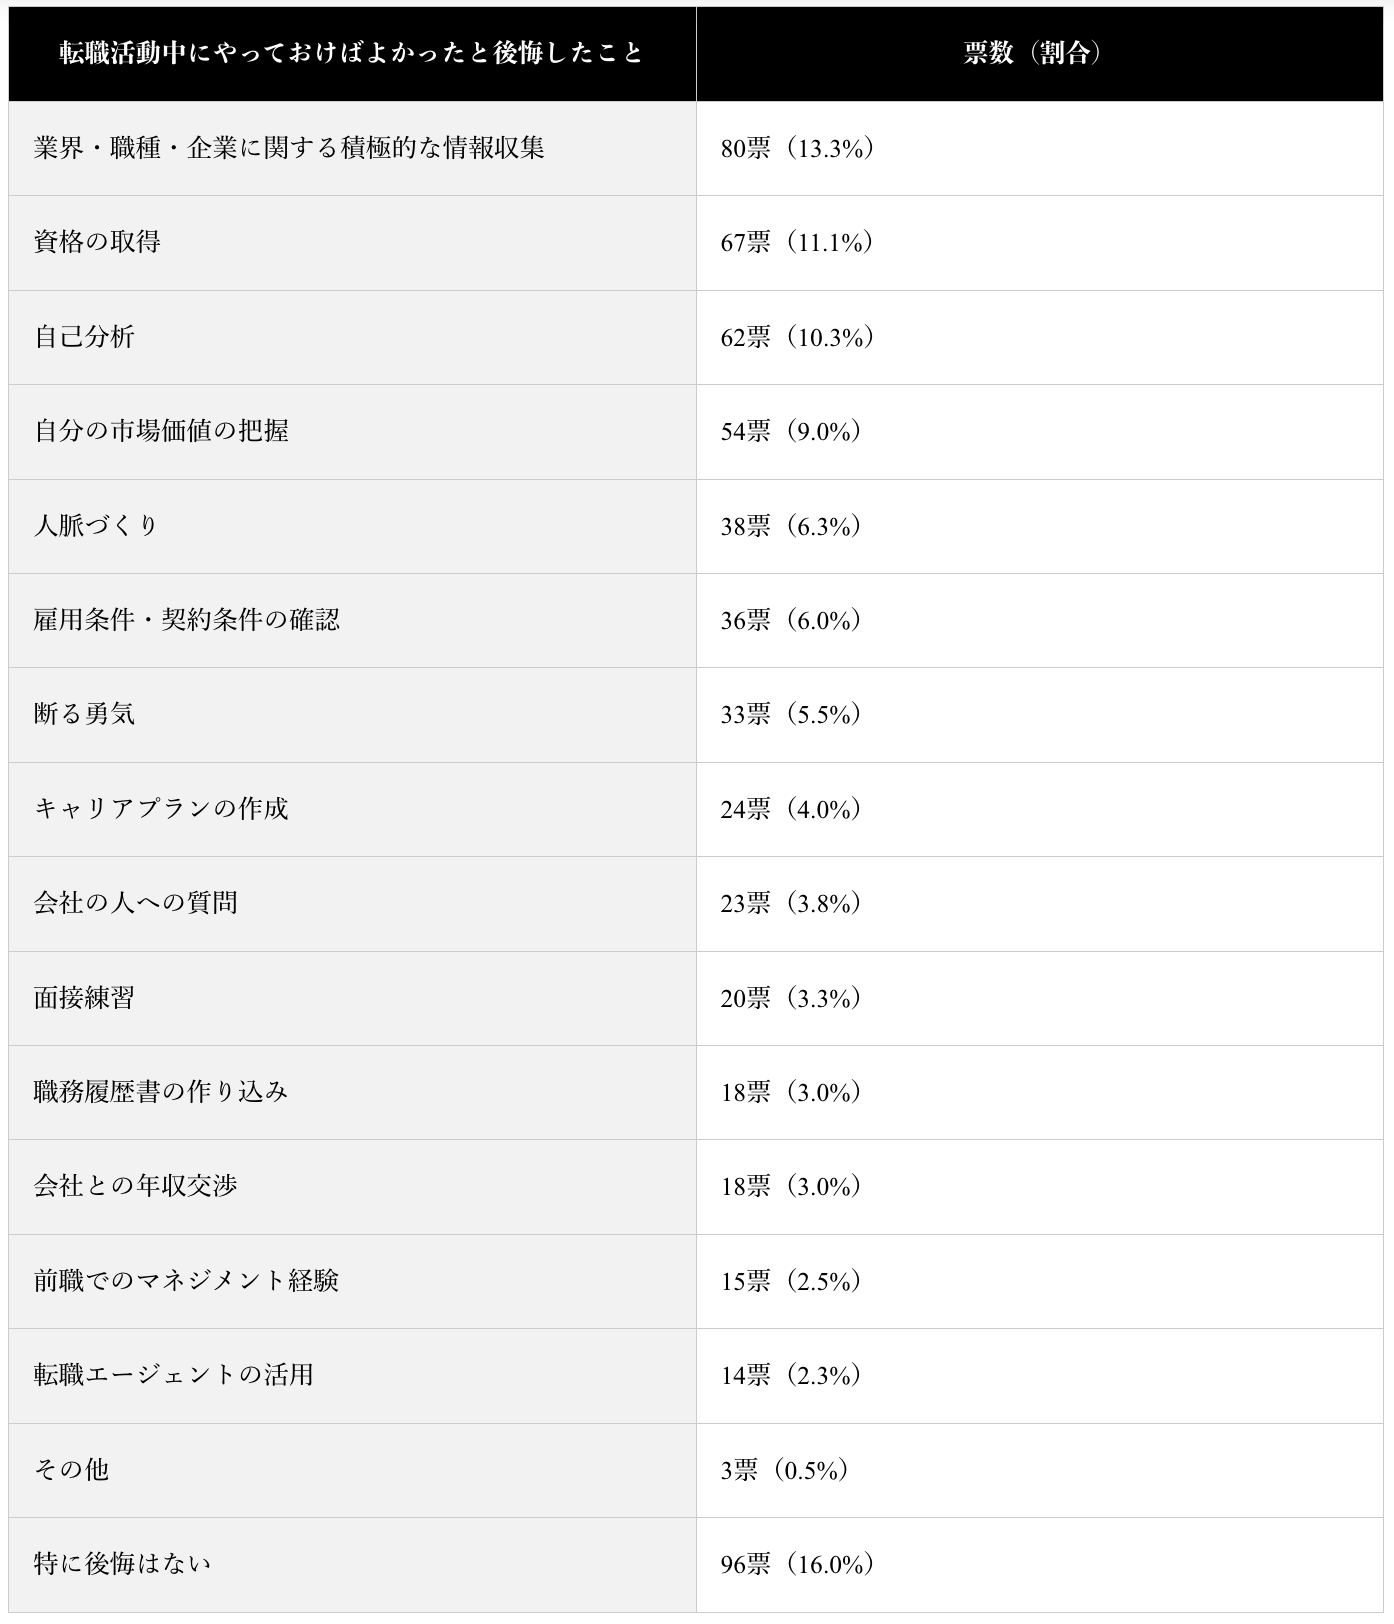Select the 業界・職種・企業に関する積極的な情報収集 row label
The image size is (1394, 1624).
click(289, 148)
